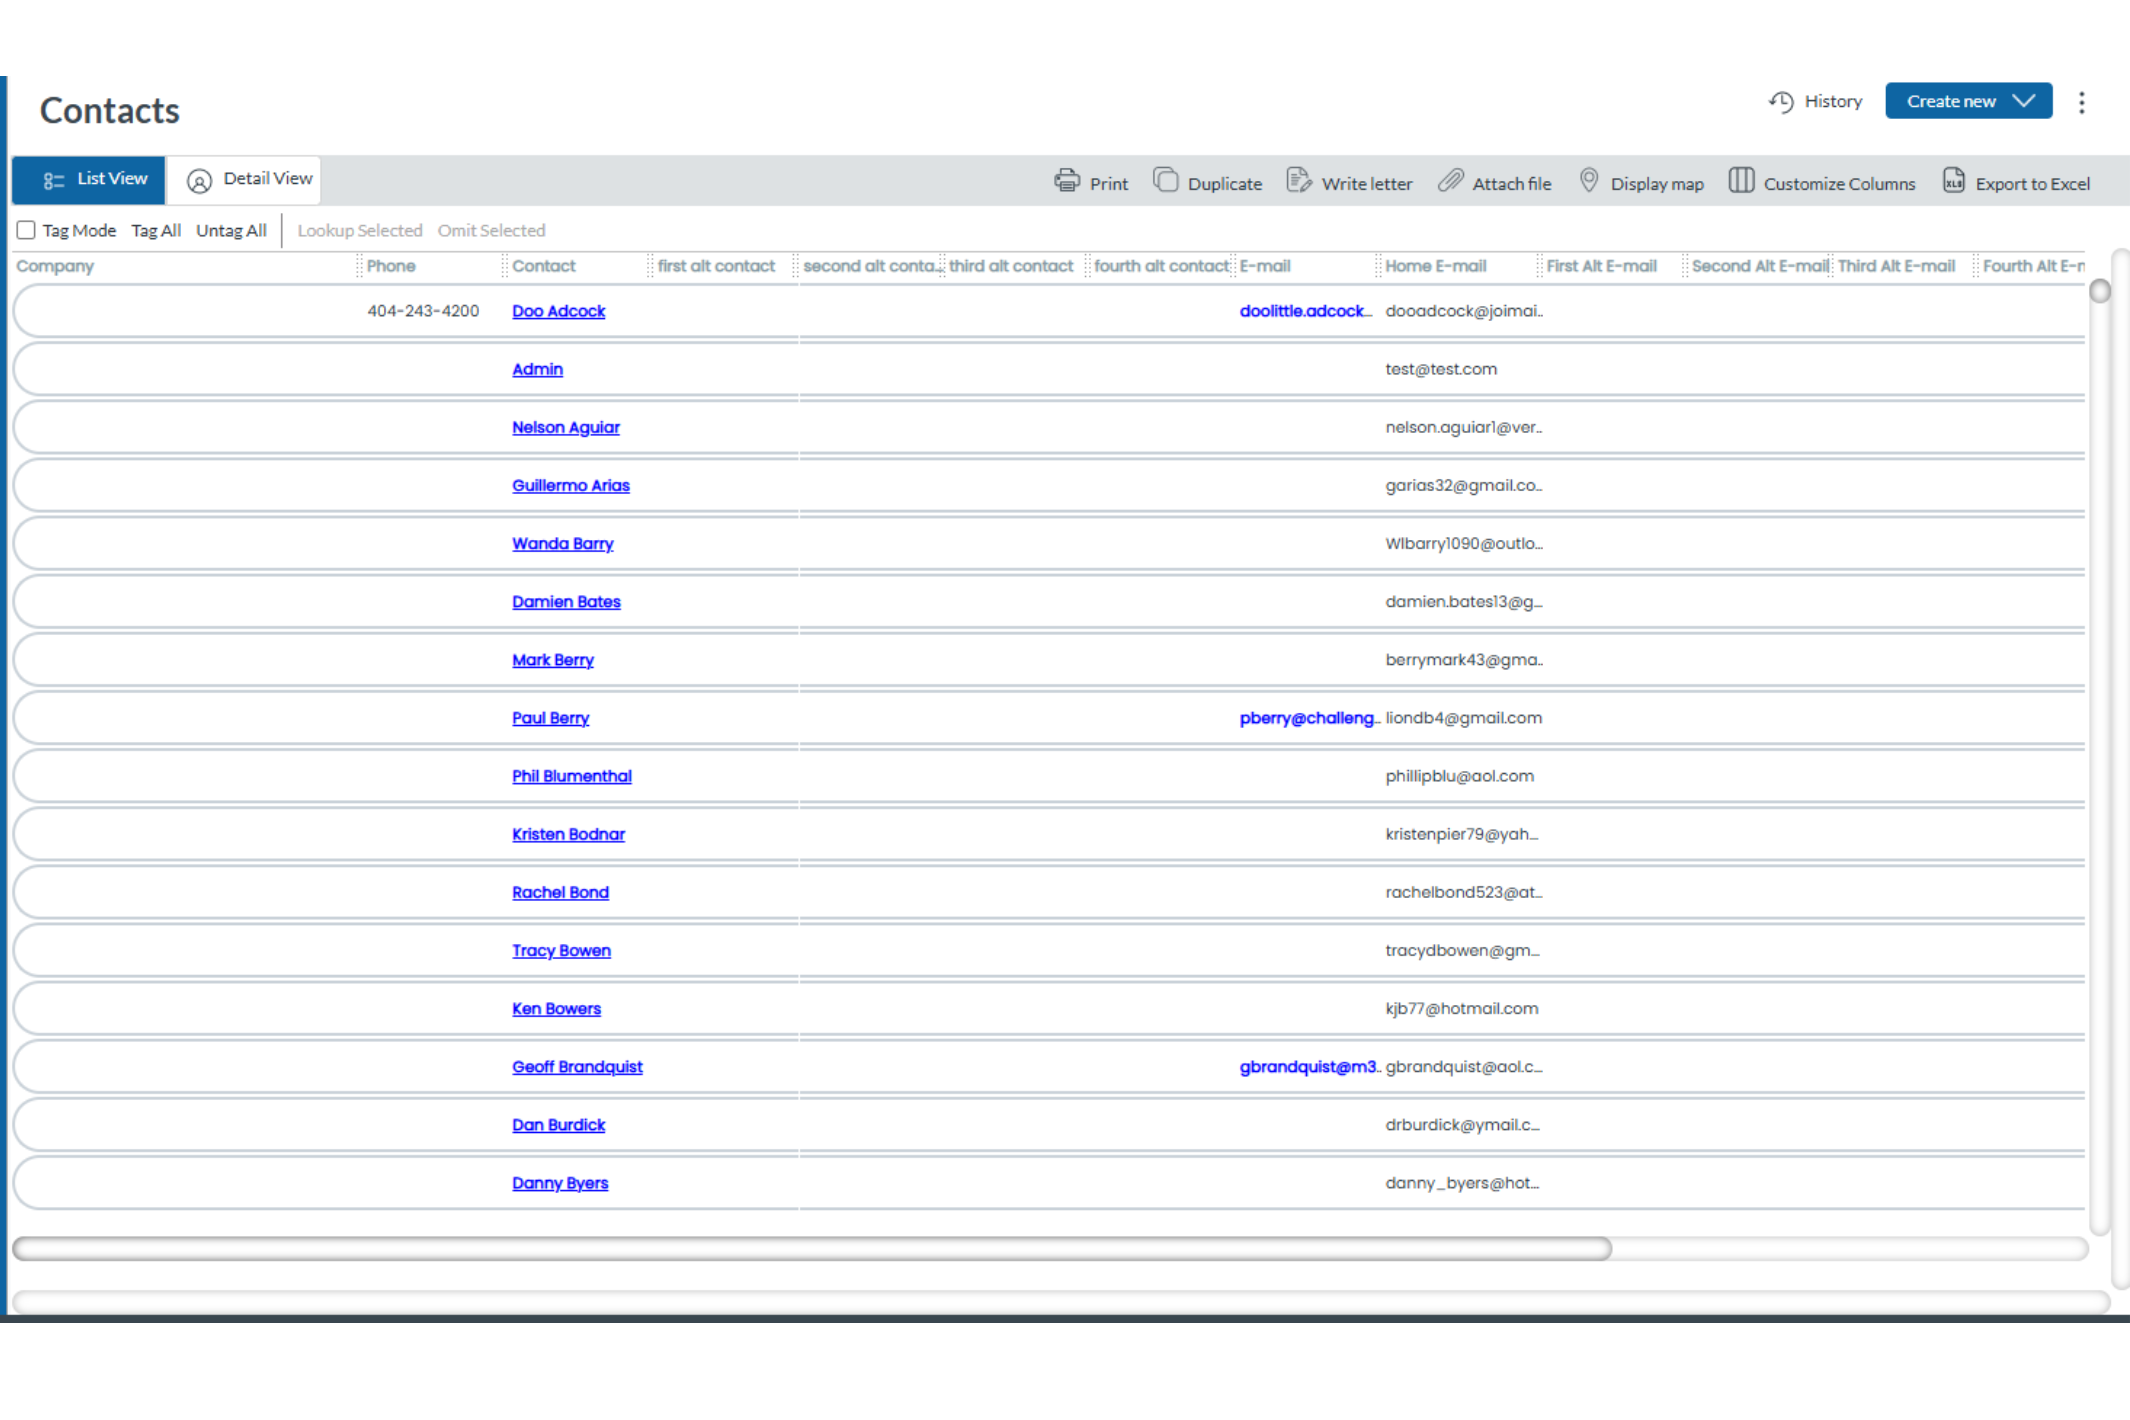Open contact Paul Berry
This screenshot has width=2130, height=1420.
(551, 718)
